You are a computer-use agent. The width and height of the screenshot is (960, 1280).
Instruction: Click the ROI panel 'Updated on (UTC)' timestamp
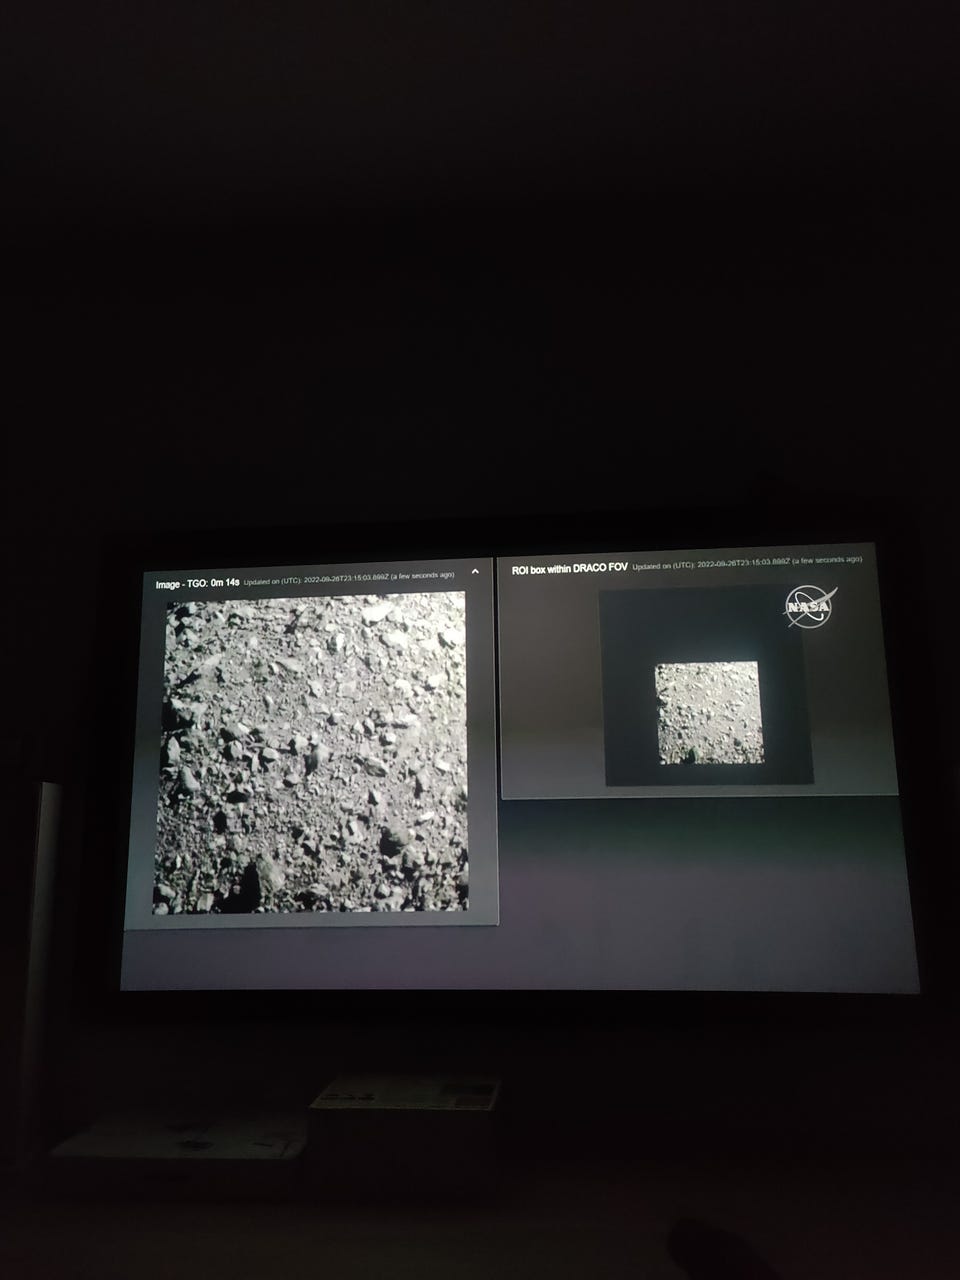[x=748, y=563]
